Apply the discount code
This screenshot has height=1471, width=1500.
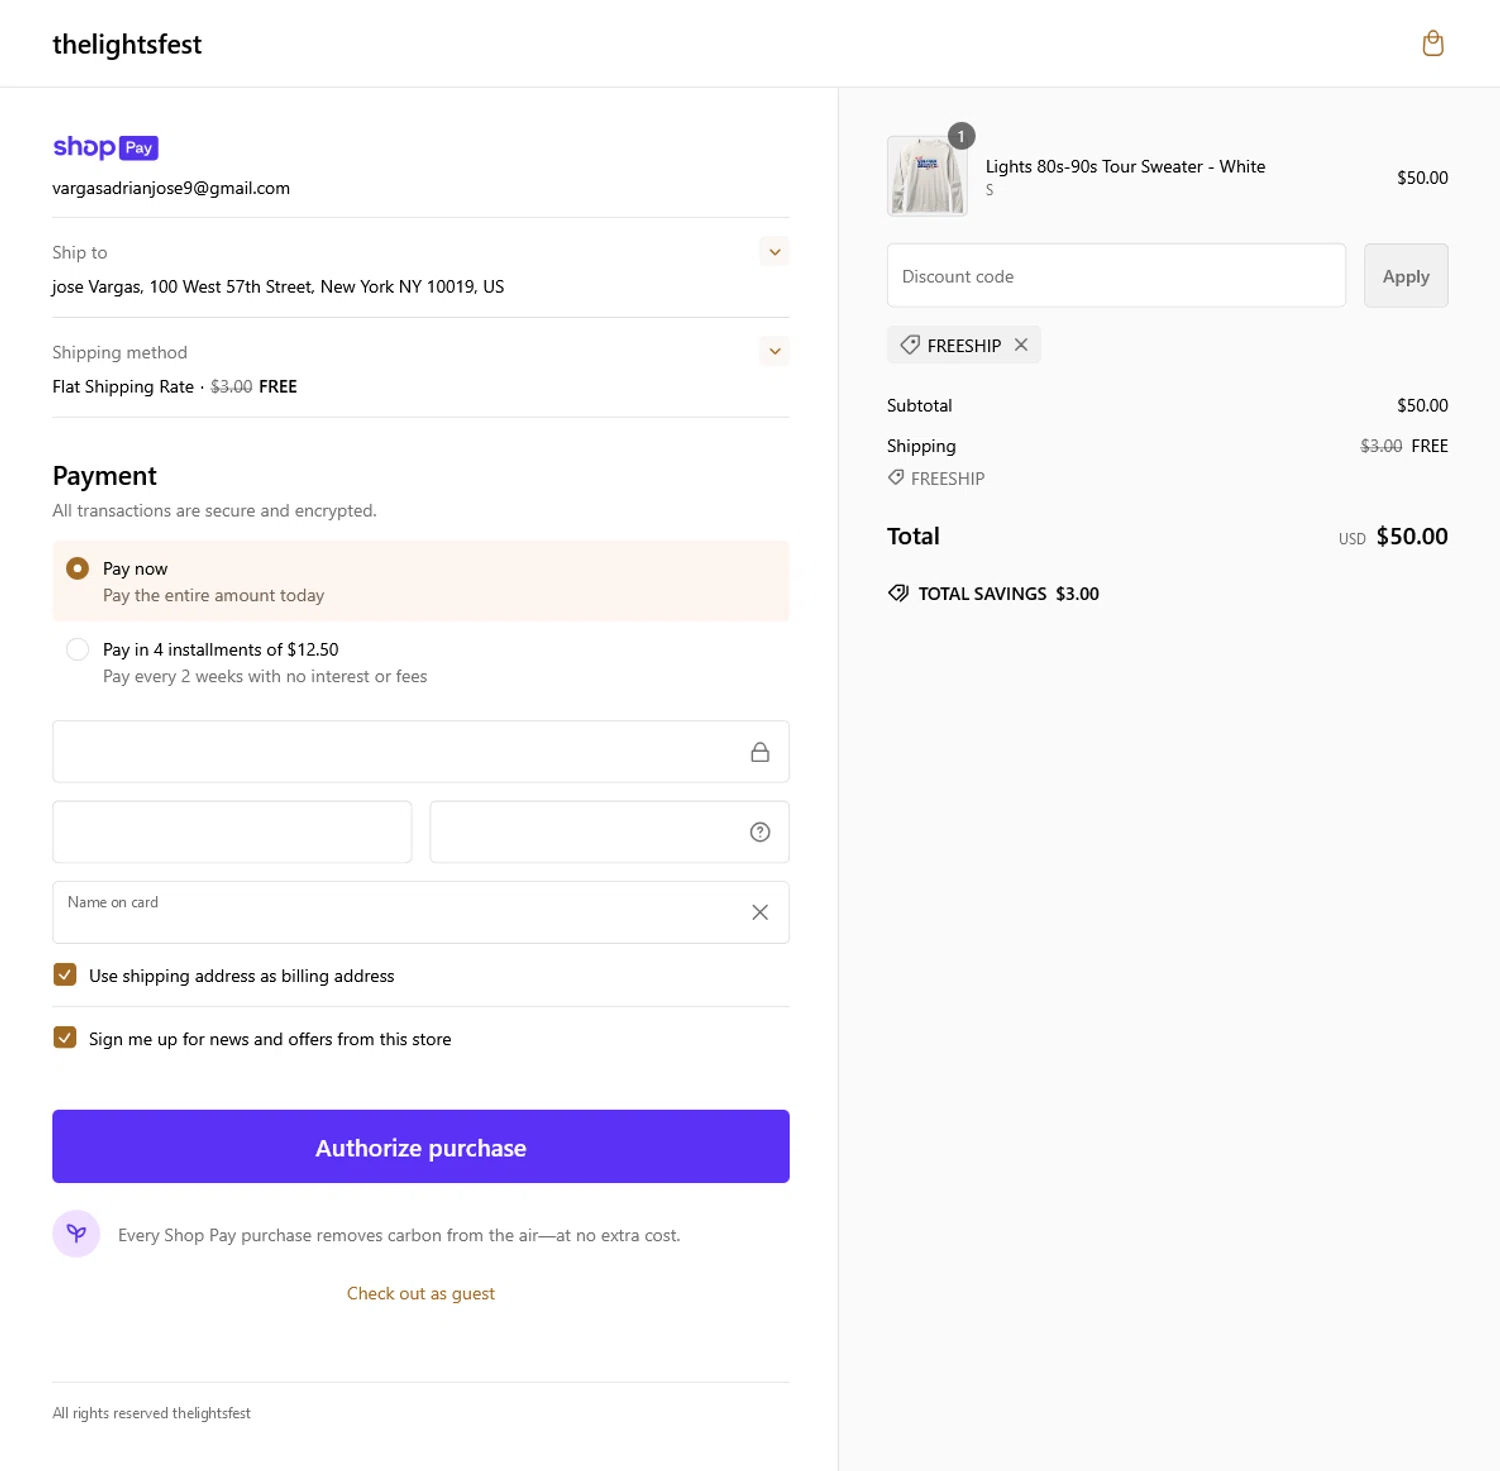(1406, 276)
